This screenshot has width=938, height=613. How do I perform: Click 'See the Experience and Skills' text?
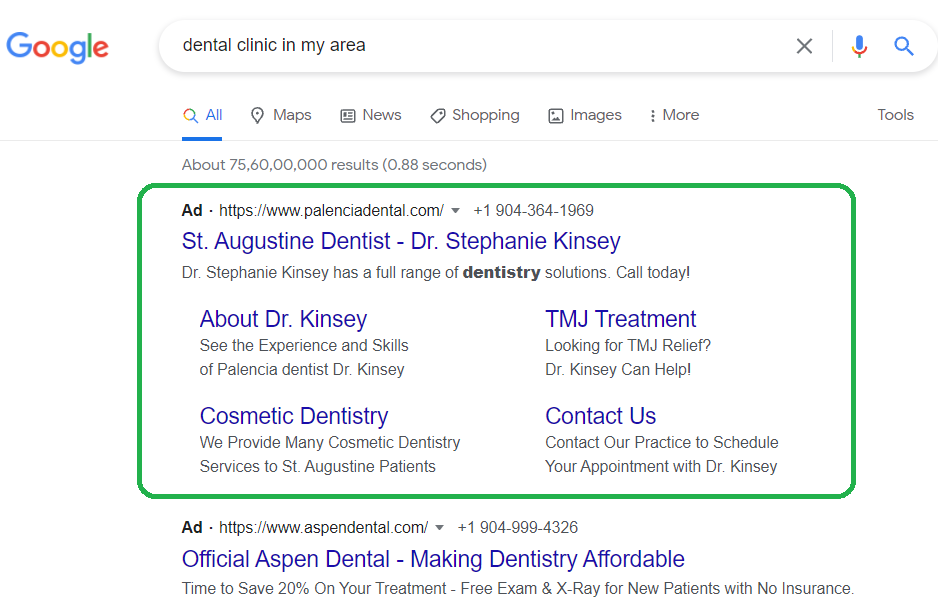[304, 346]
